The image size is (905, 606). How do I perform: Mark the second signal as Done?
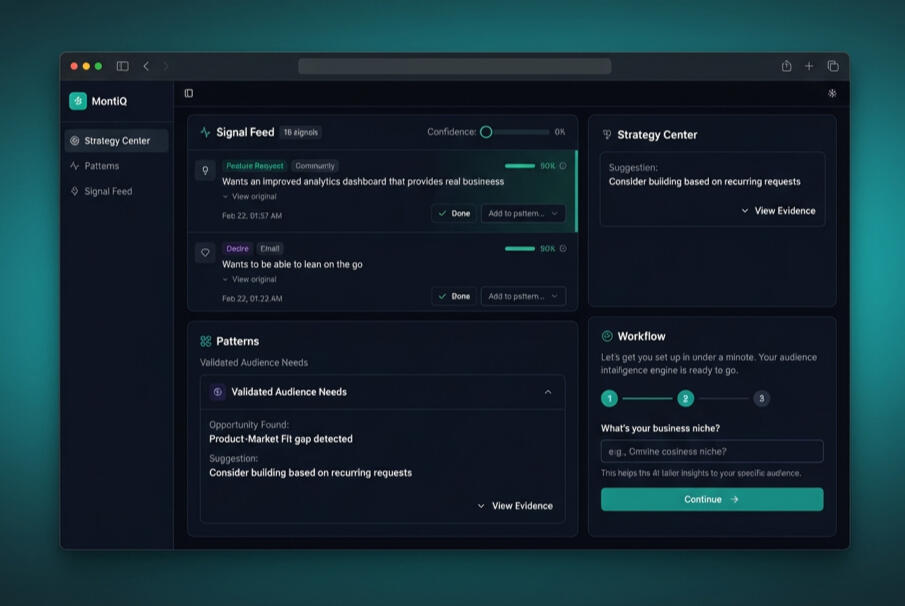point(454,296)
